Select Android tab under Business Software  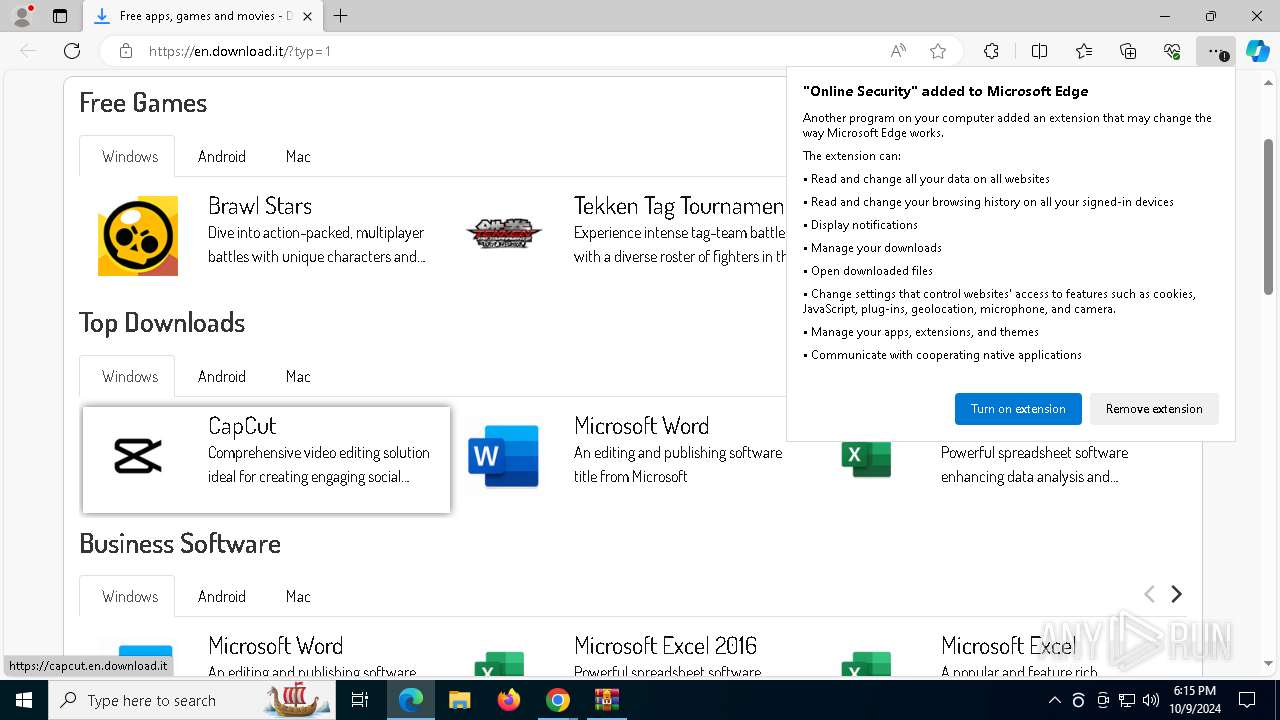[222, 596]
